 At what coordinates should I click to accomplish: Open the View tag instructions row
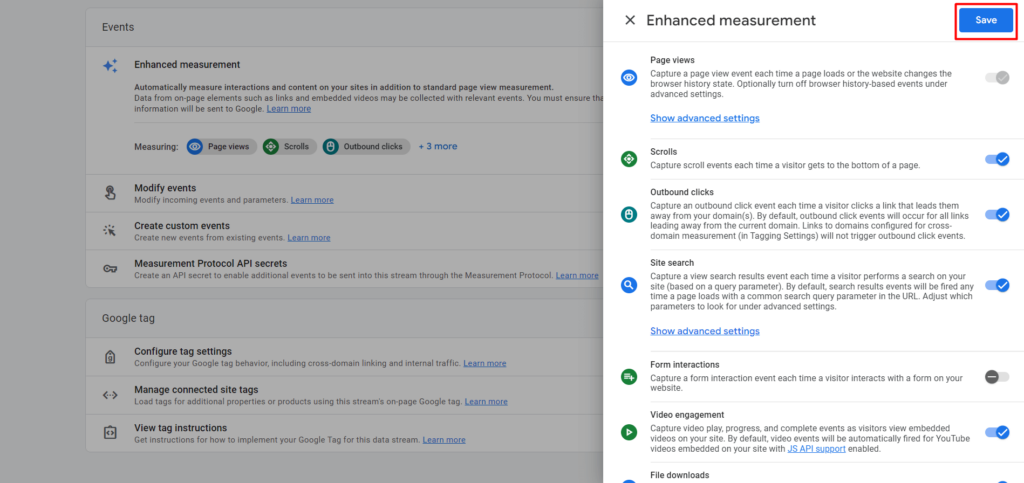coord(345,433)
